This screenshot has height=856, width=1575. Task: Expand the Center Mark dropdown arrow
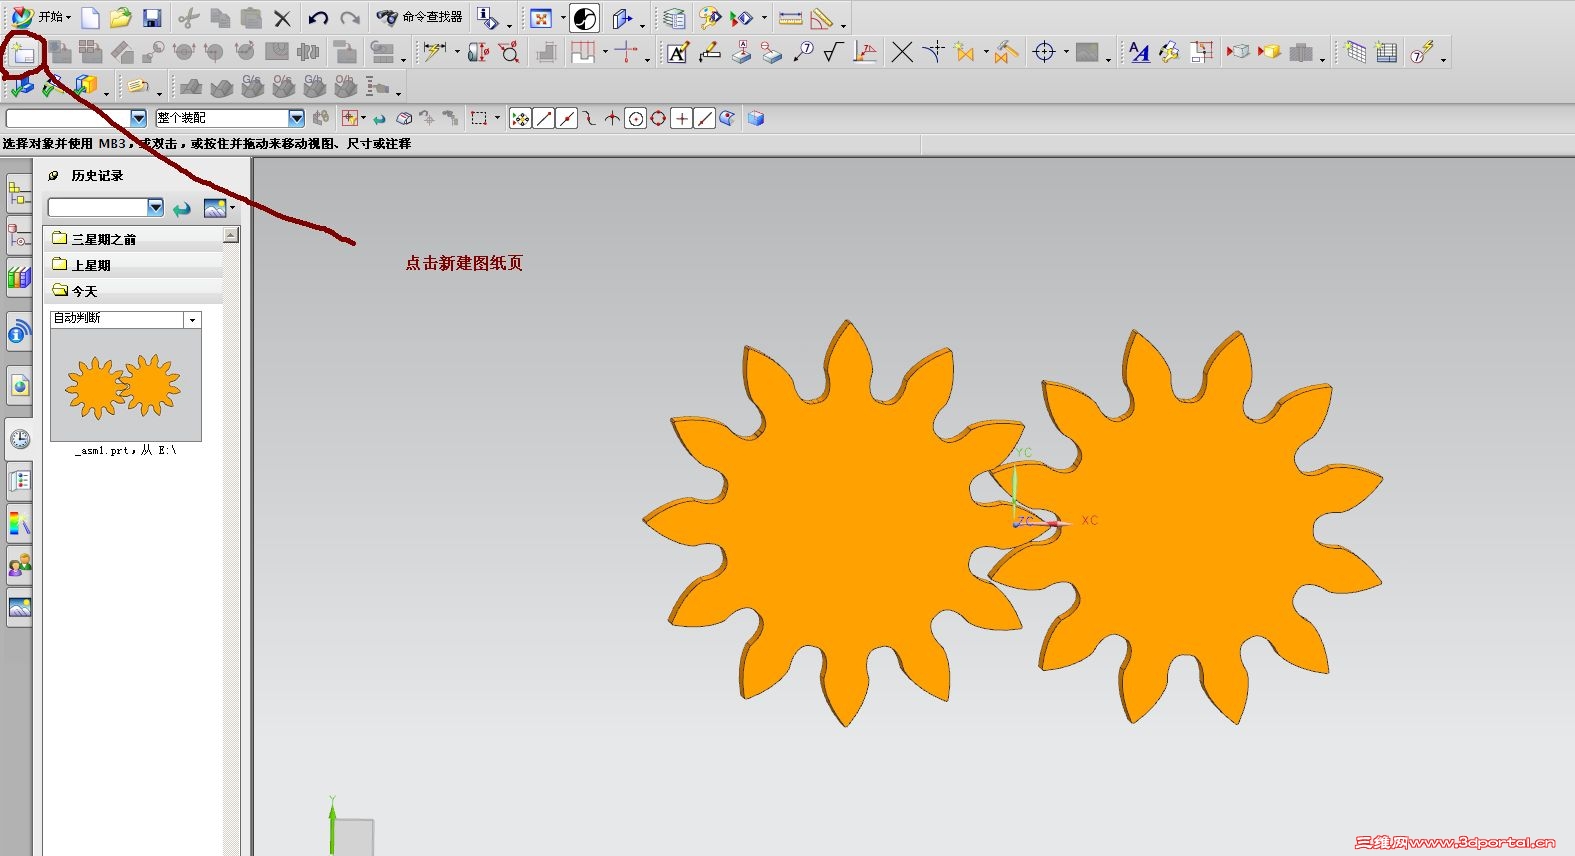(1066, 53)
